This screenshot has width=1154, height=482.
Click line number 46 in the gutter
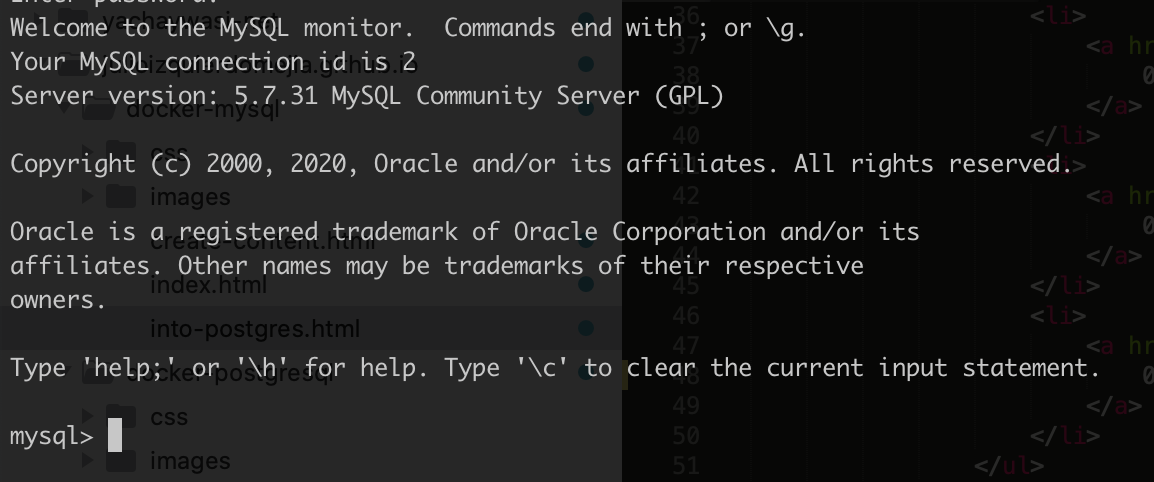tap(685, 316)
